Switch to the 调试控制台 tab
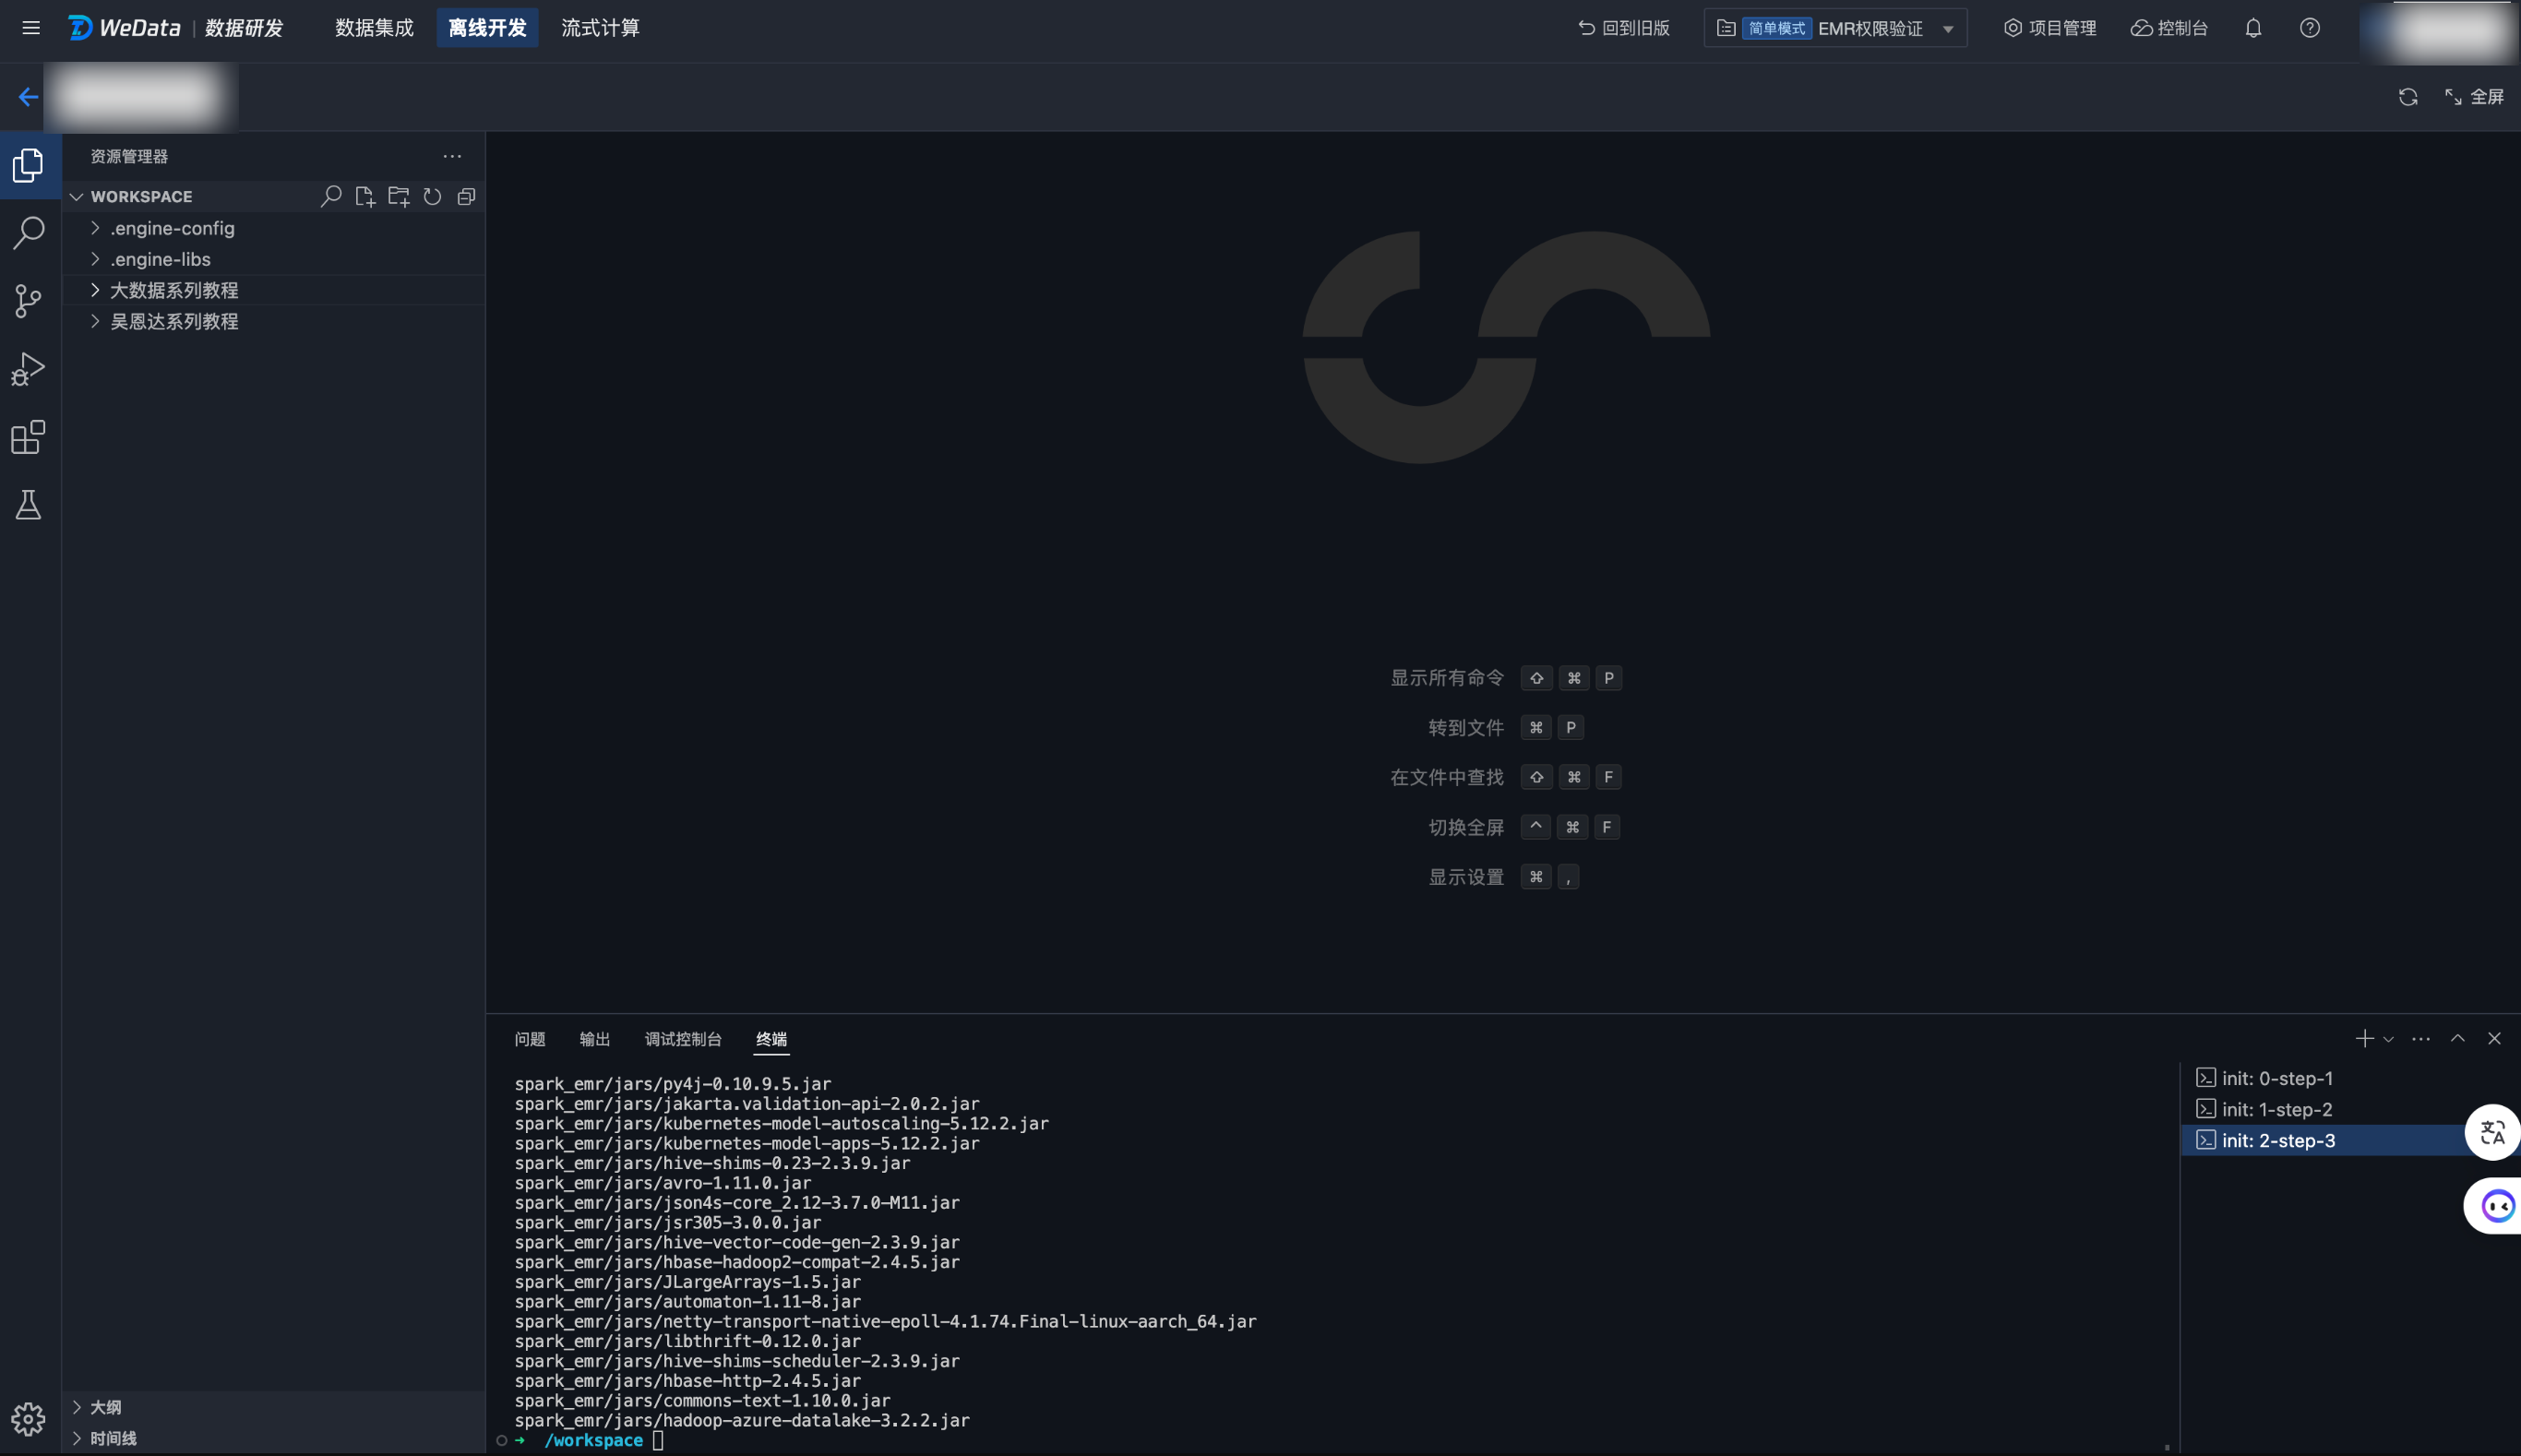 (x=682, y=1039)
